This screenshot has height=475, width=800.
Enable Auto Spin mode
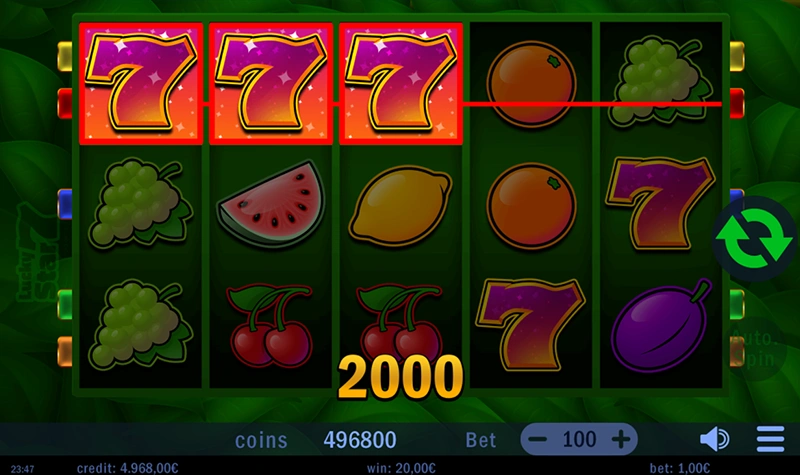pyautogui.click(x=754, y=349)
